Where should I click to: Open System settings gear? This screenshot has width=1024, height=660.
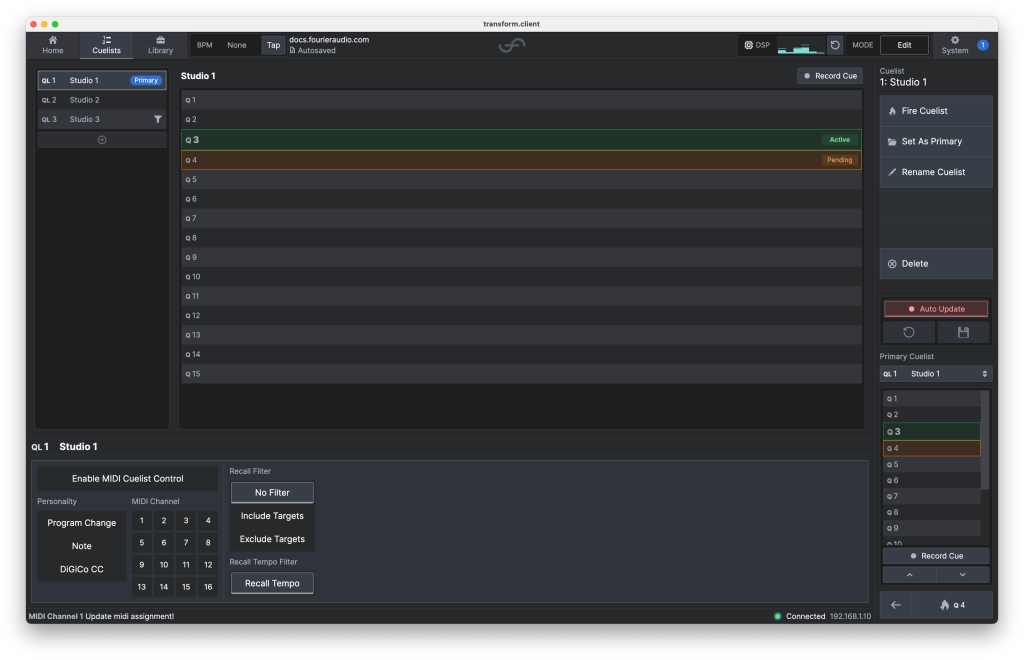pyautogui.click(x=955, y=45)
